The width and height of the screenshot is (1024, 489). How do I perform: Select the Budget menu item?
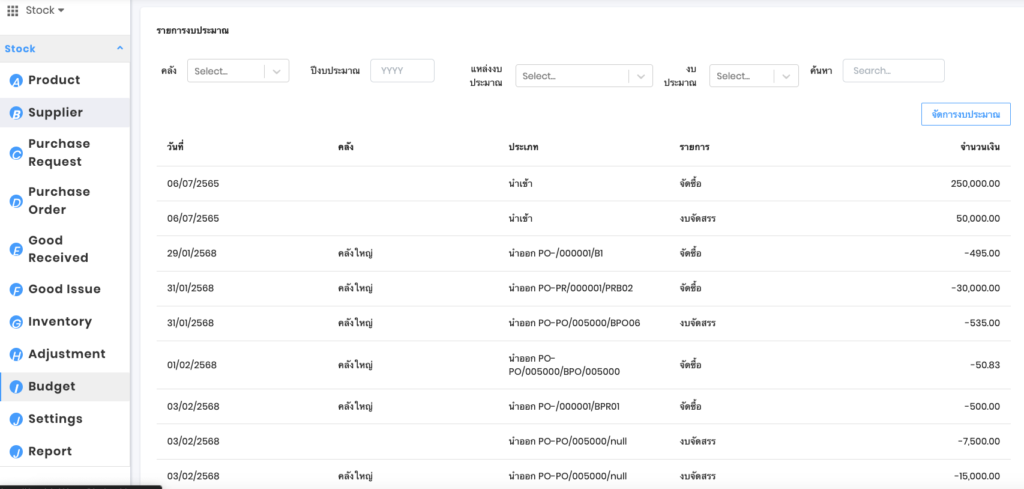tap(51, 387)
